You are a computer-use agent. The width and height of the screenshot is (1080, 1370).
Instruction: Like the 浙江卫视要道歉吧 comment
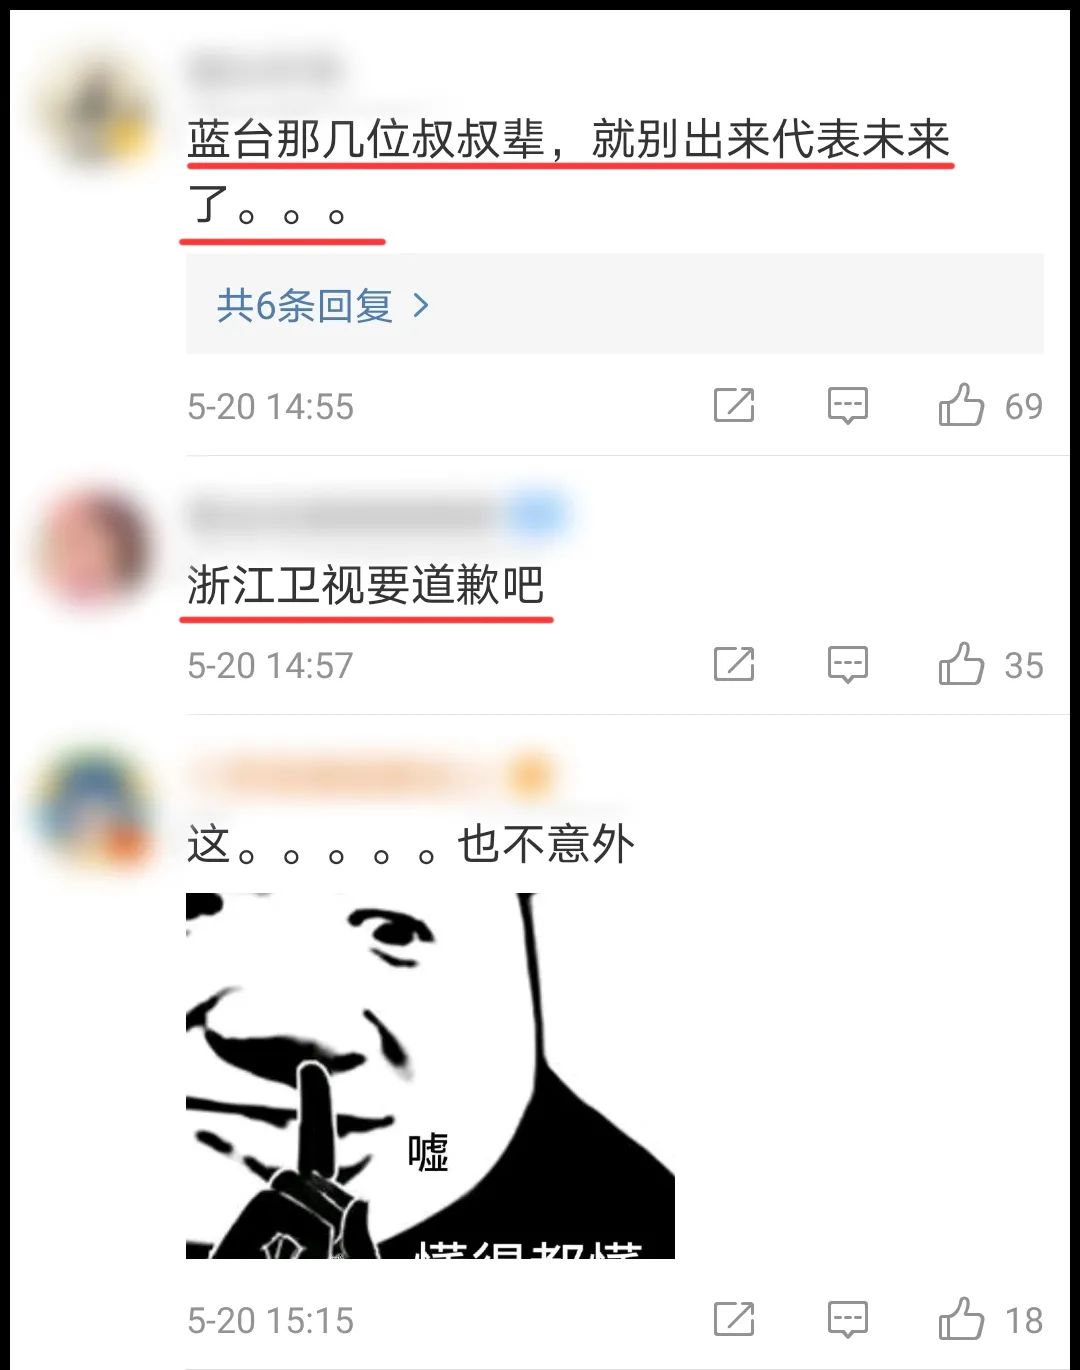point(961,664)
